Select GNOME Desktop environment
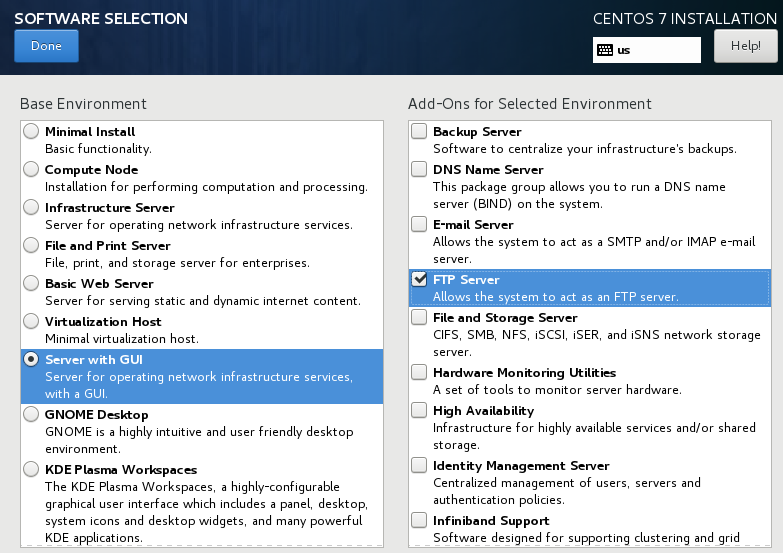The image size is (783, 553). (32, 414)
